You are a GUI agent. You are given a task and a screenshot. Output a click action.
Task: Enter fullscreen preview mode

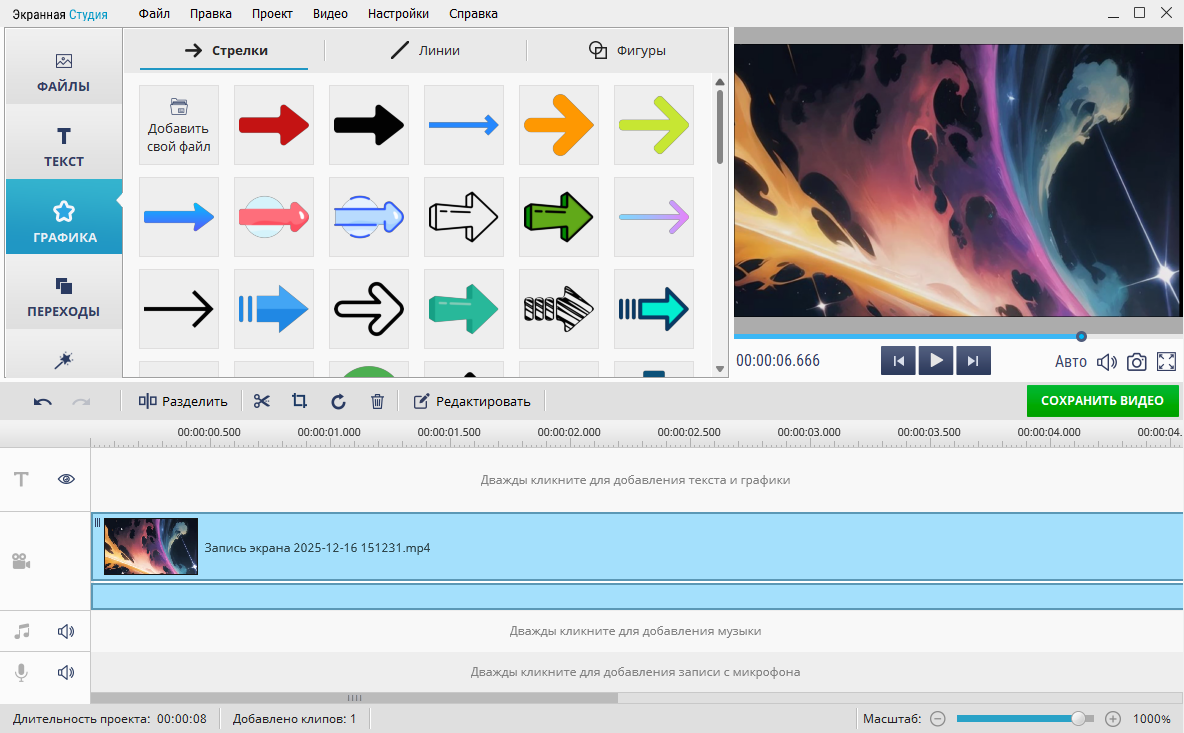(1167, 362)
